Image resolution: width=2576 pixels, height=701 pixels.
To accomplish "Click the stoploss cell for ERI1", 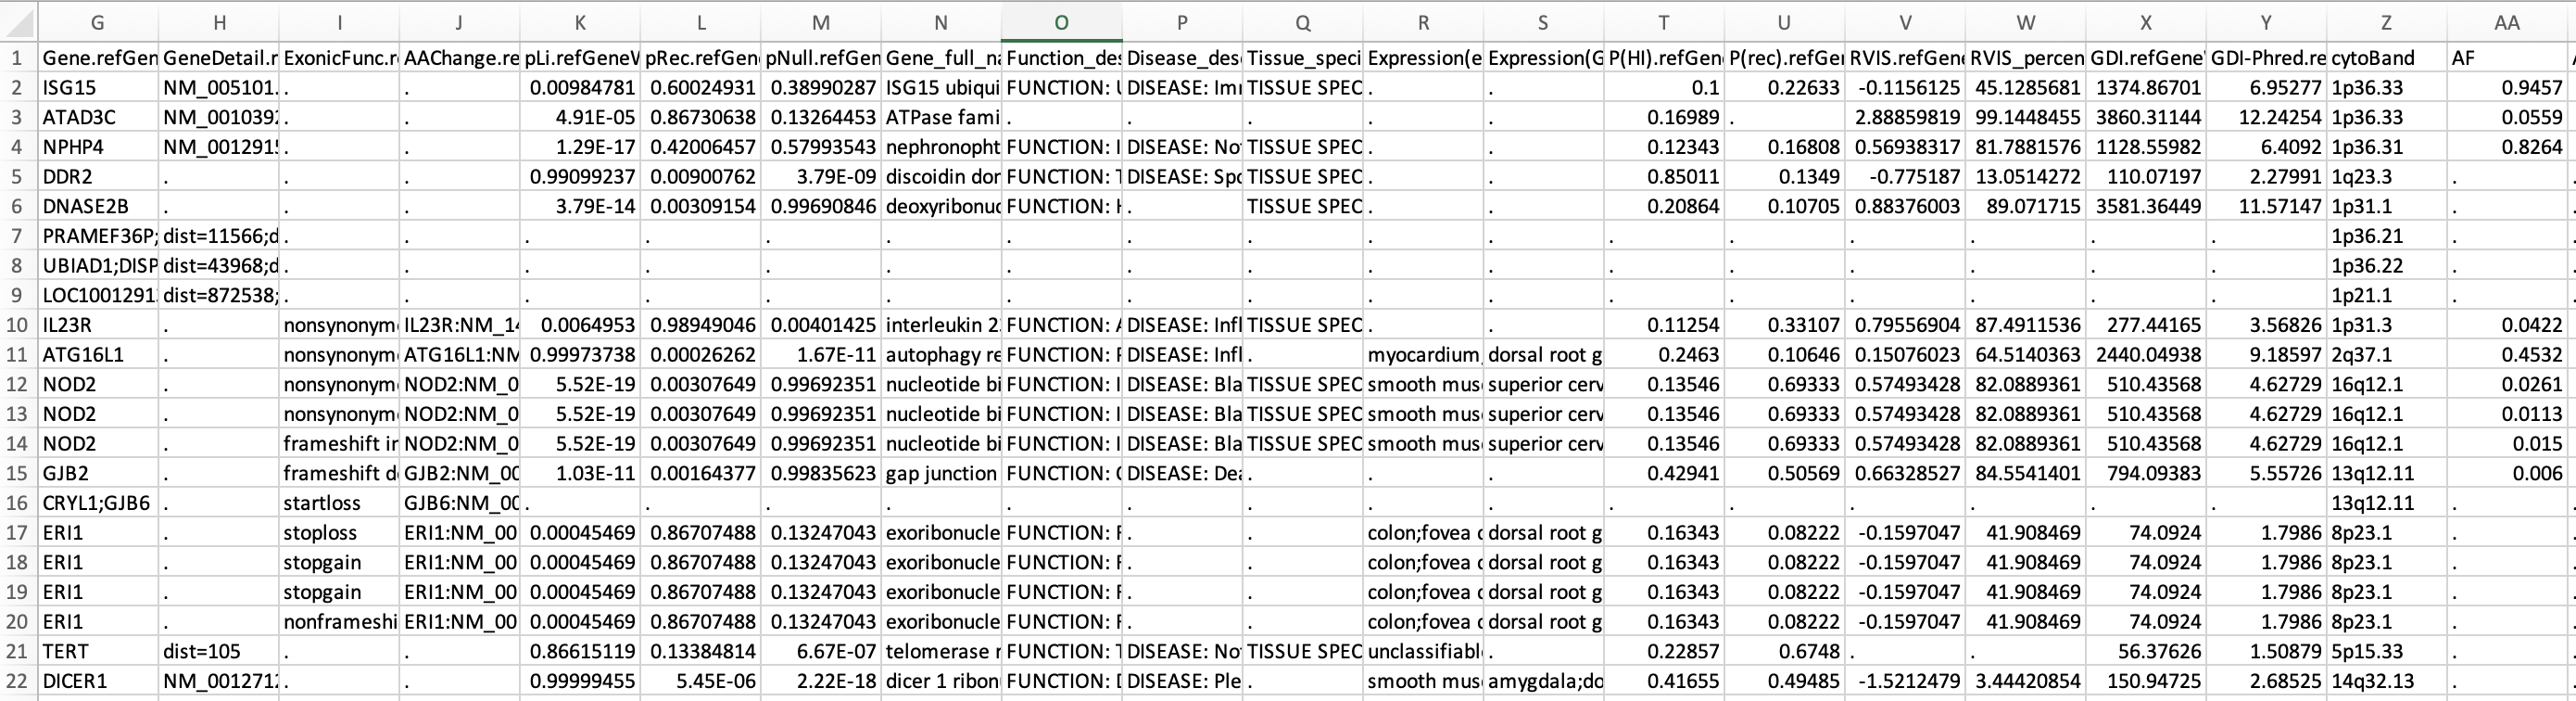I will coord(339,533).
